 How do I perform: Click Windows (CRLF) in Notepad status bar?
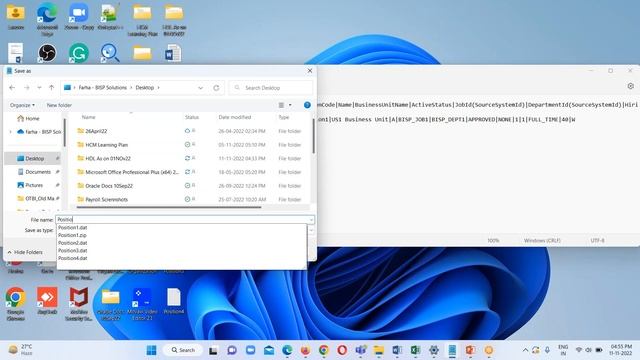click(x=542, y=240)
